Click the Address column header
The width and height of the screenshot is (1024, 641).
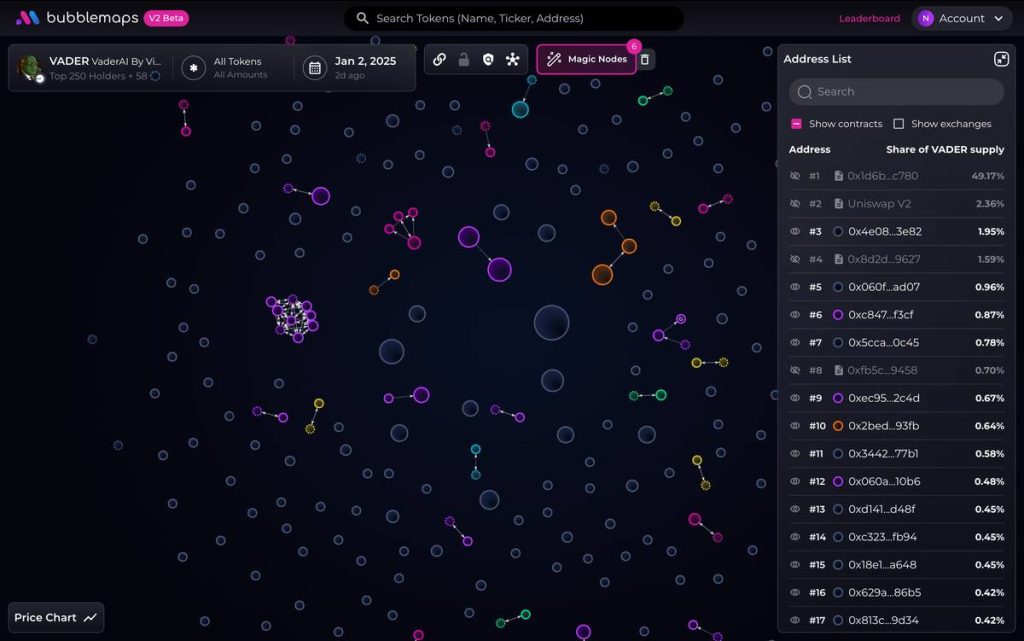coord(809,149)
